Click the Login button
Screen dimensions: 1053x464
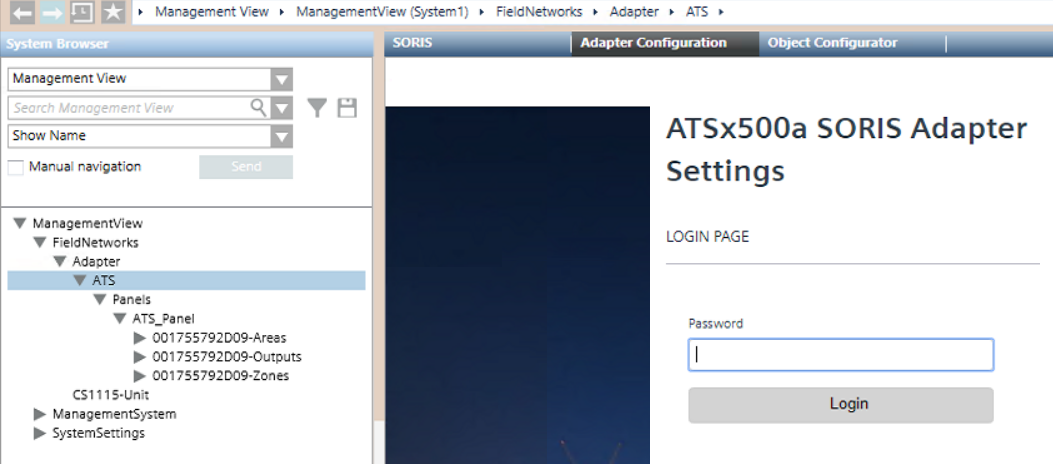pos(840,405)
